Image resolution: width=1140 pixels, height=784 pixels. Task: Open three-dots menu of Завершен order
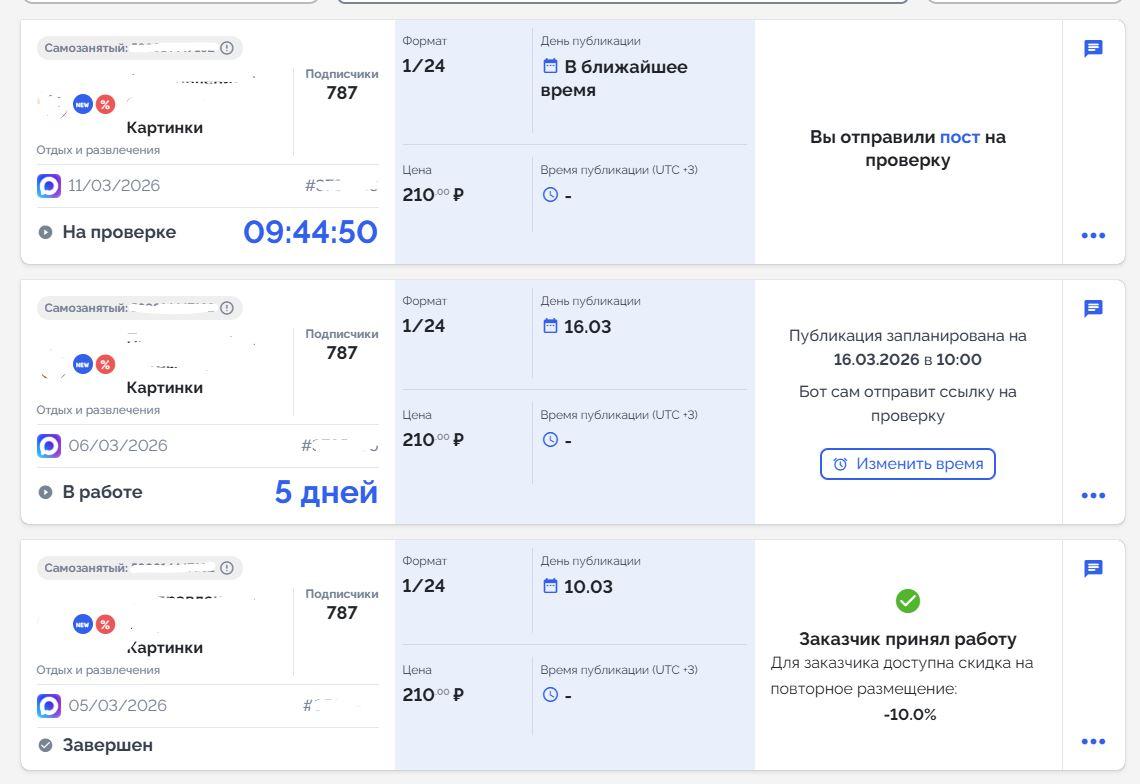pyautogui.click(x=1093, y=742)
